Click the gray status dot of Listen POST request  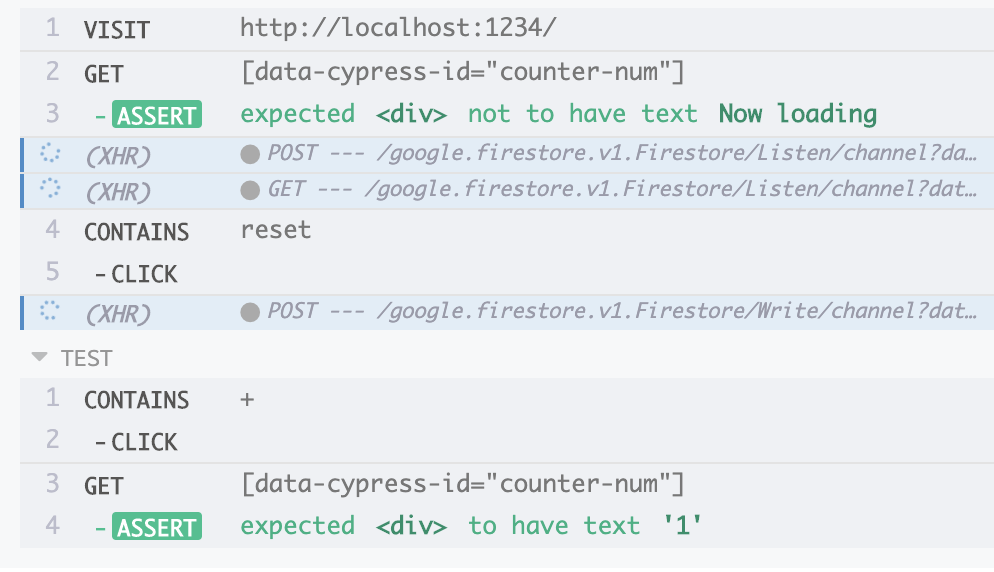[250, 154]
